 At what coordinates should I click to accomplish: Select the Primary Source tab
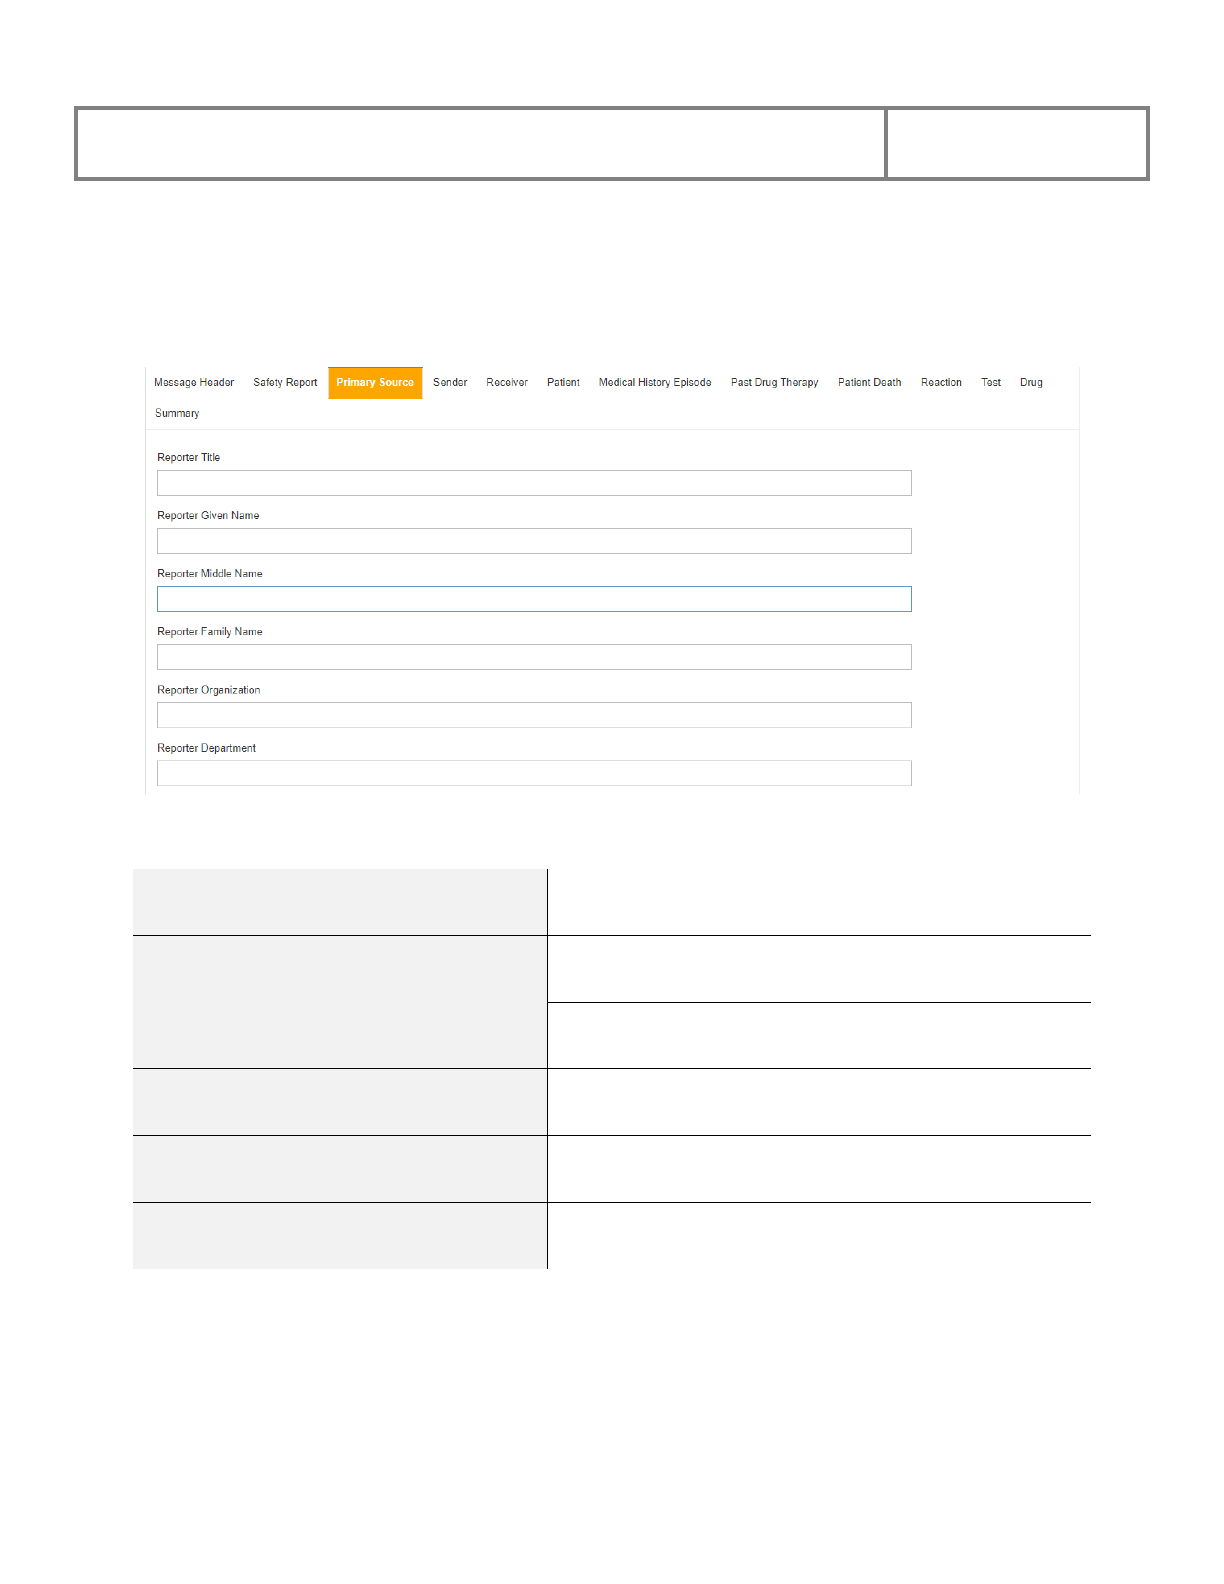click(x=375, y=383)
